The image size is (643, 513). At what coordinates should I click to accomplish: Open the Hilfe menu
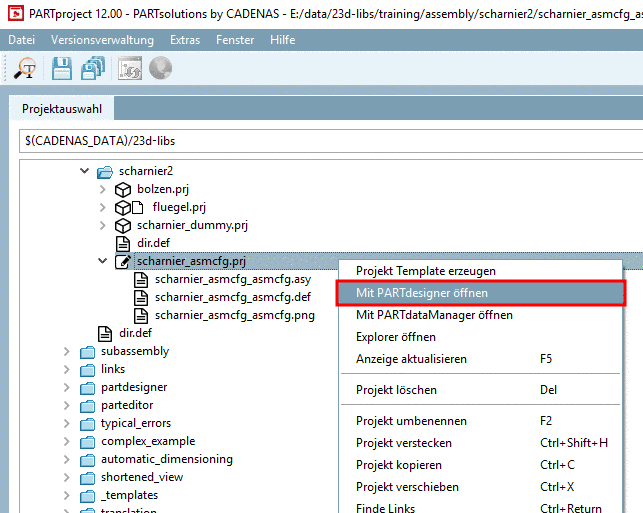[283, 40]
